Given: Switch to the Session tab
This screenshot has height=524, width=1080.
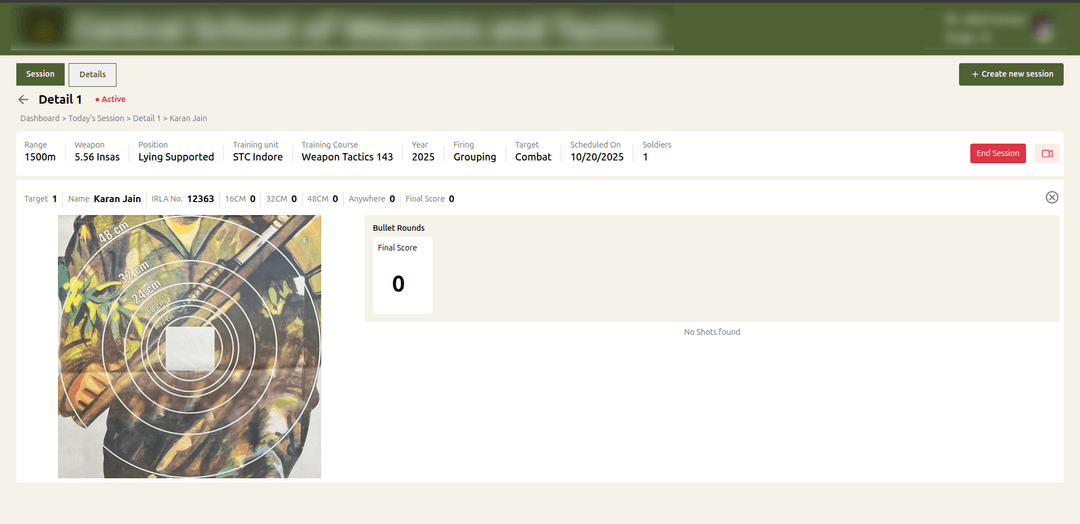Looking at the screenshot, I should click(40, 74).
